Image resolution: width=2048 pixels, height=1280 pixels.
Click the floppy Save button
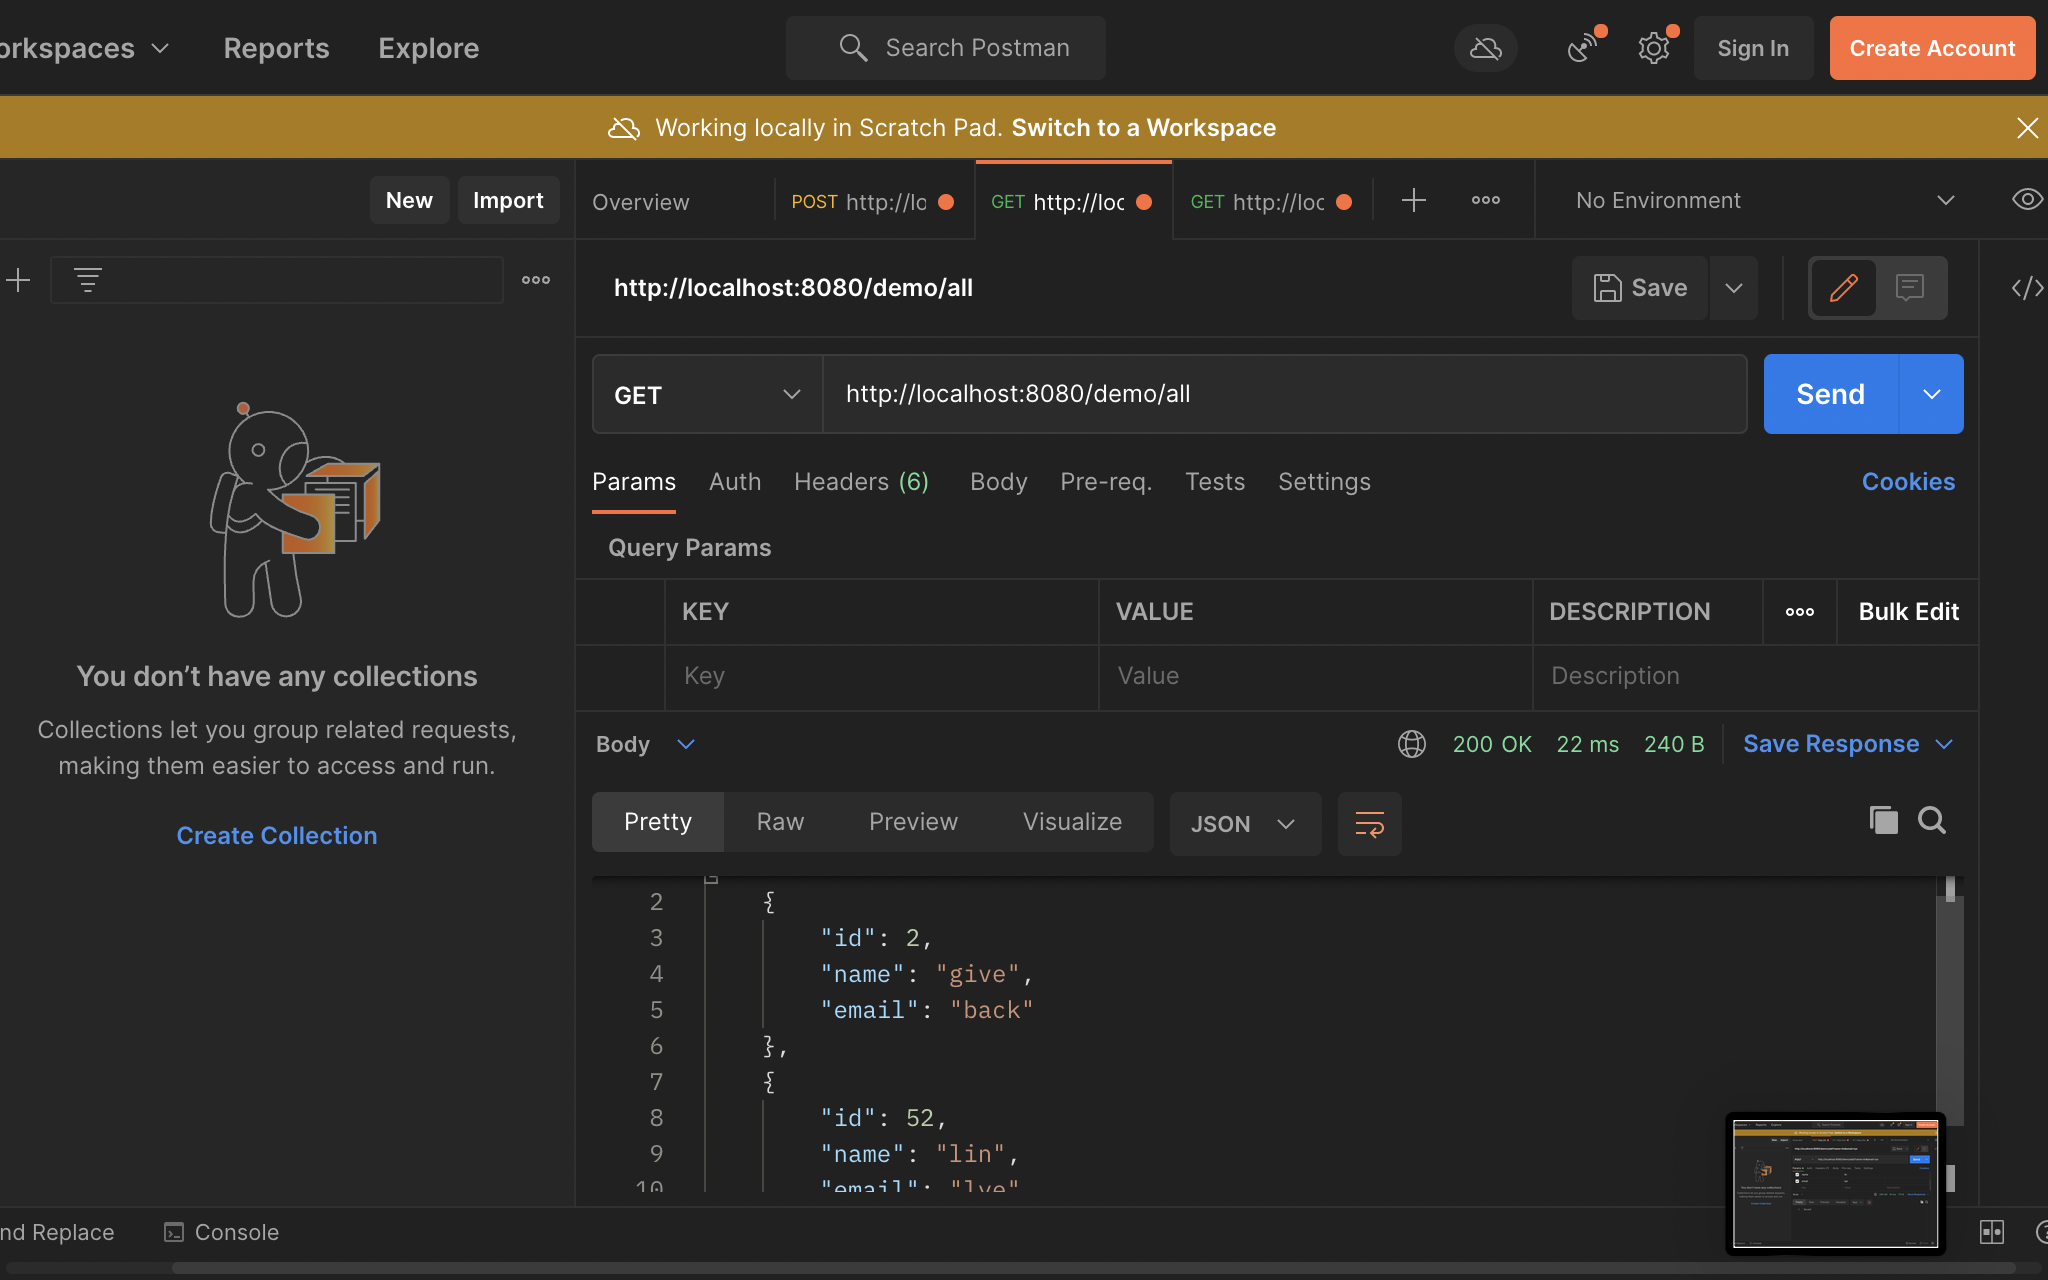(1640, 288)
